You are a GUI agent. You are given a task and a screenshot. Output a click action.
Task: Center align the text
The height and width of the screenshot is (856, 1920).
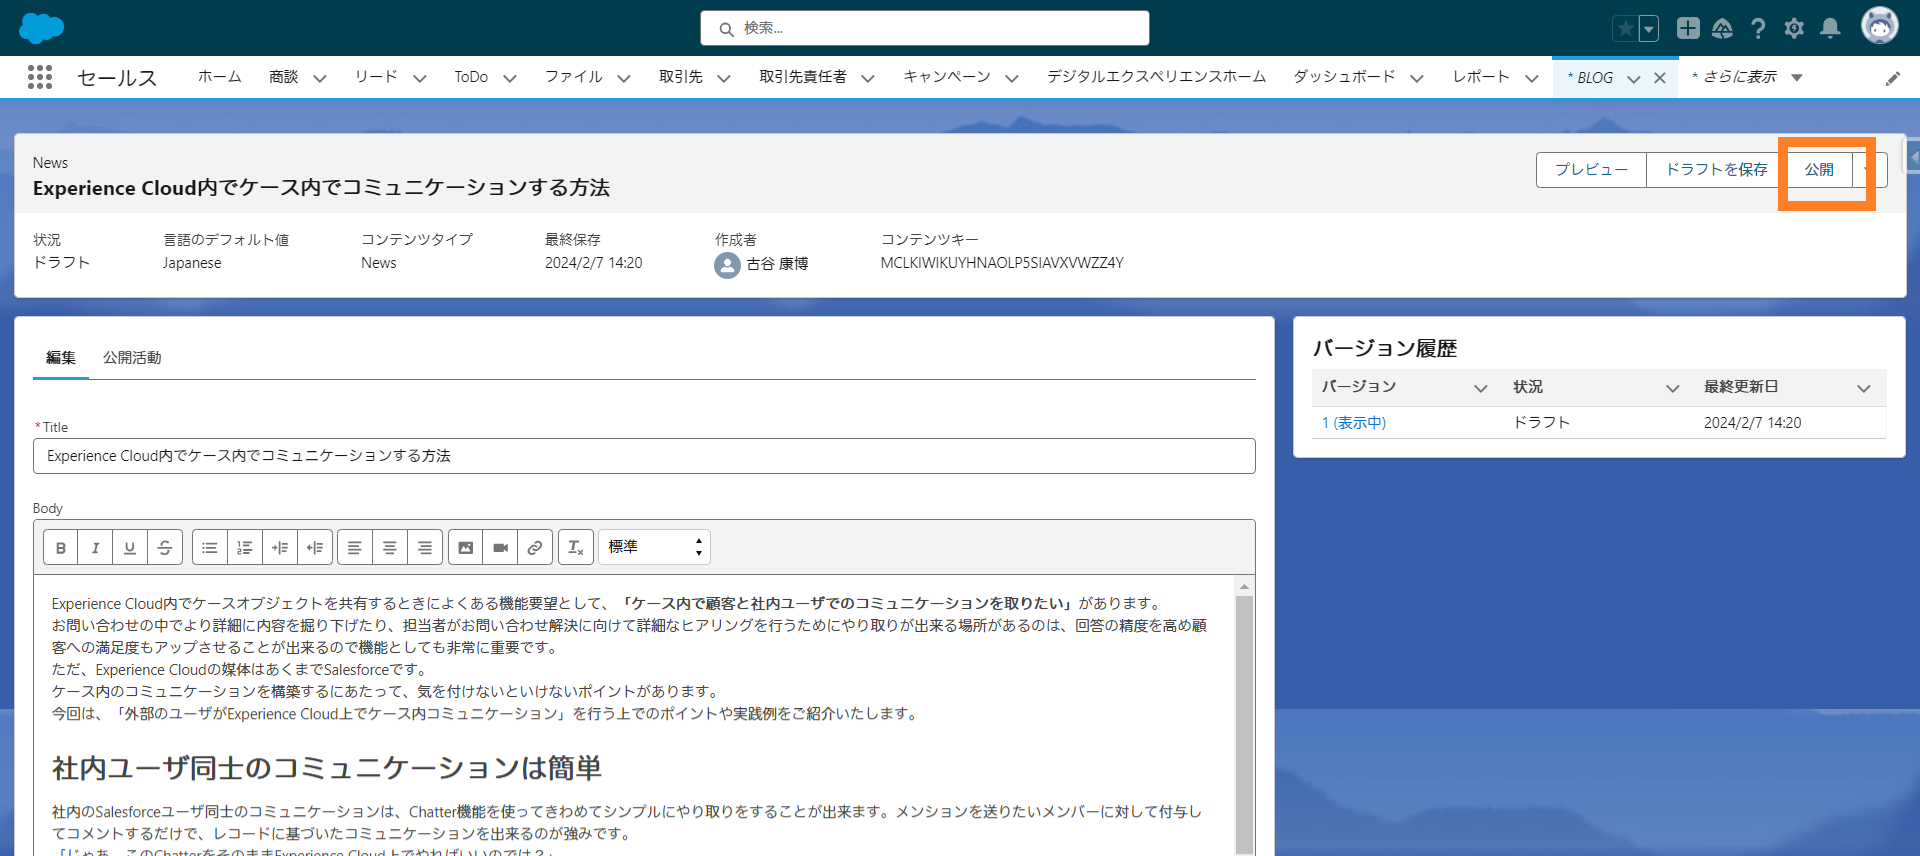[390, 547]
